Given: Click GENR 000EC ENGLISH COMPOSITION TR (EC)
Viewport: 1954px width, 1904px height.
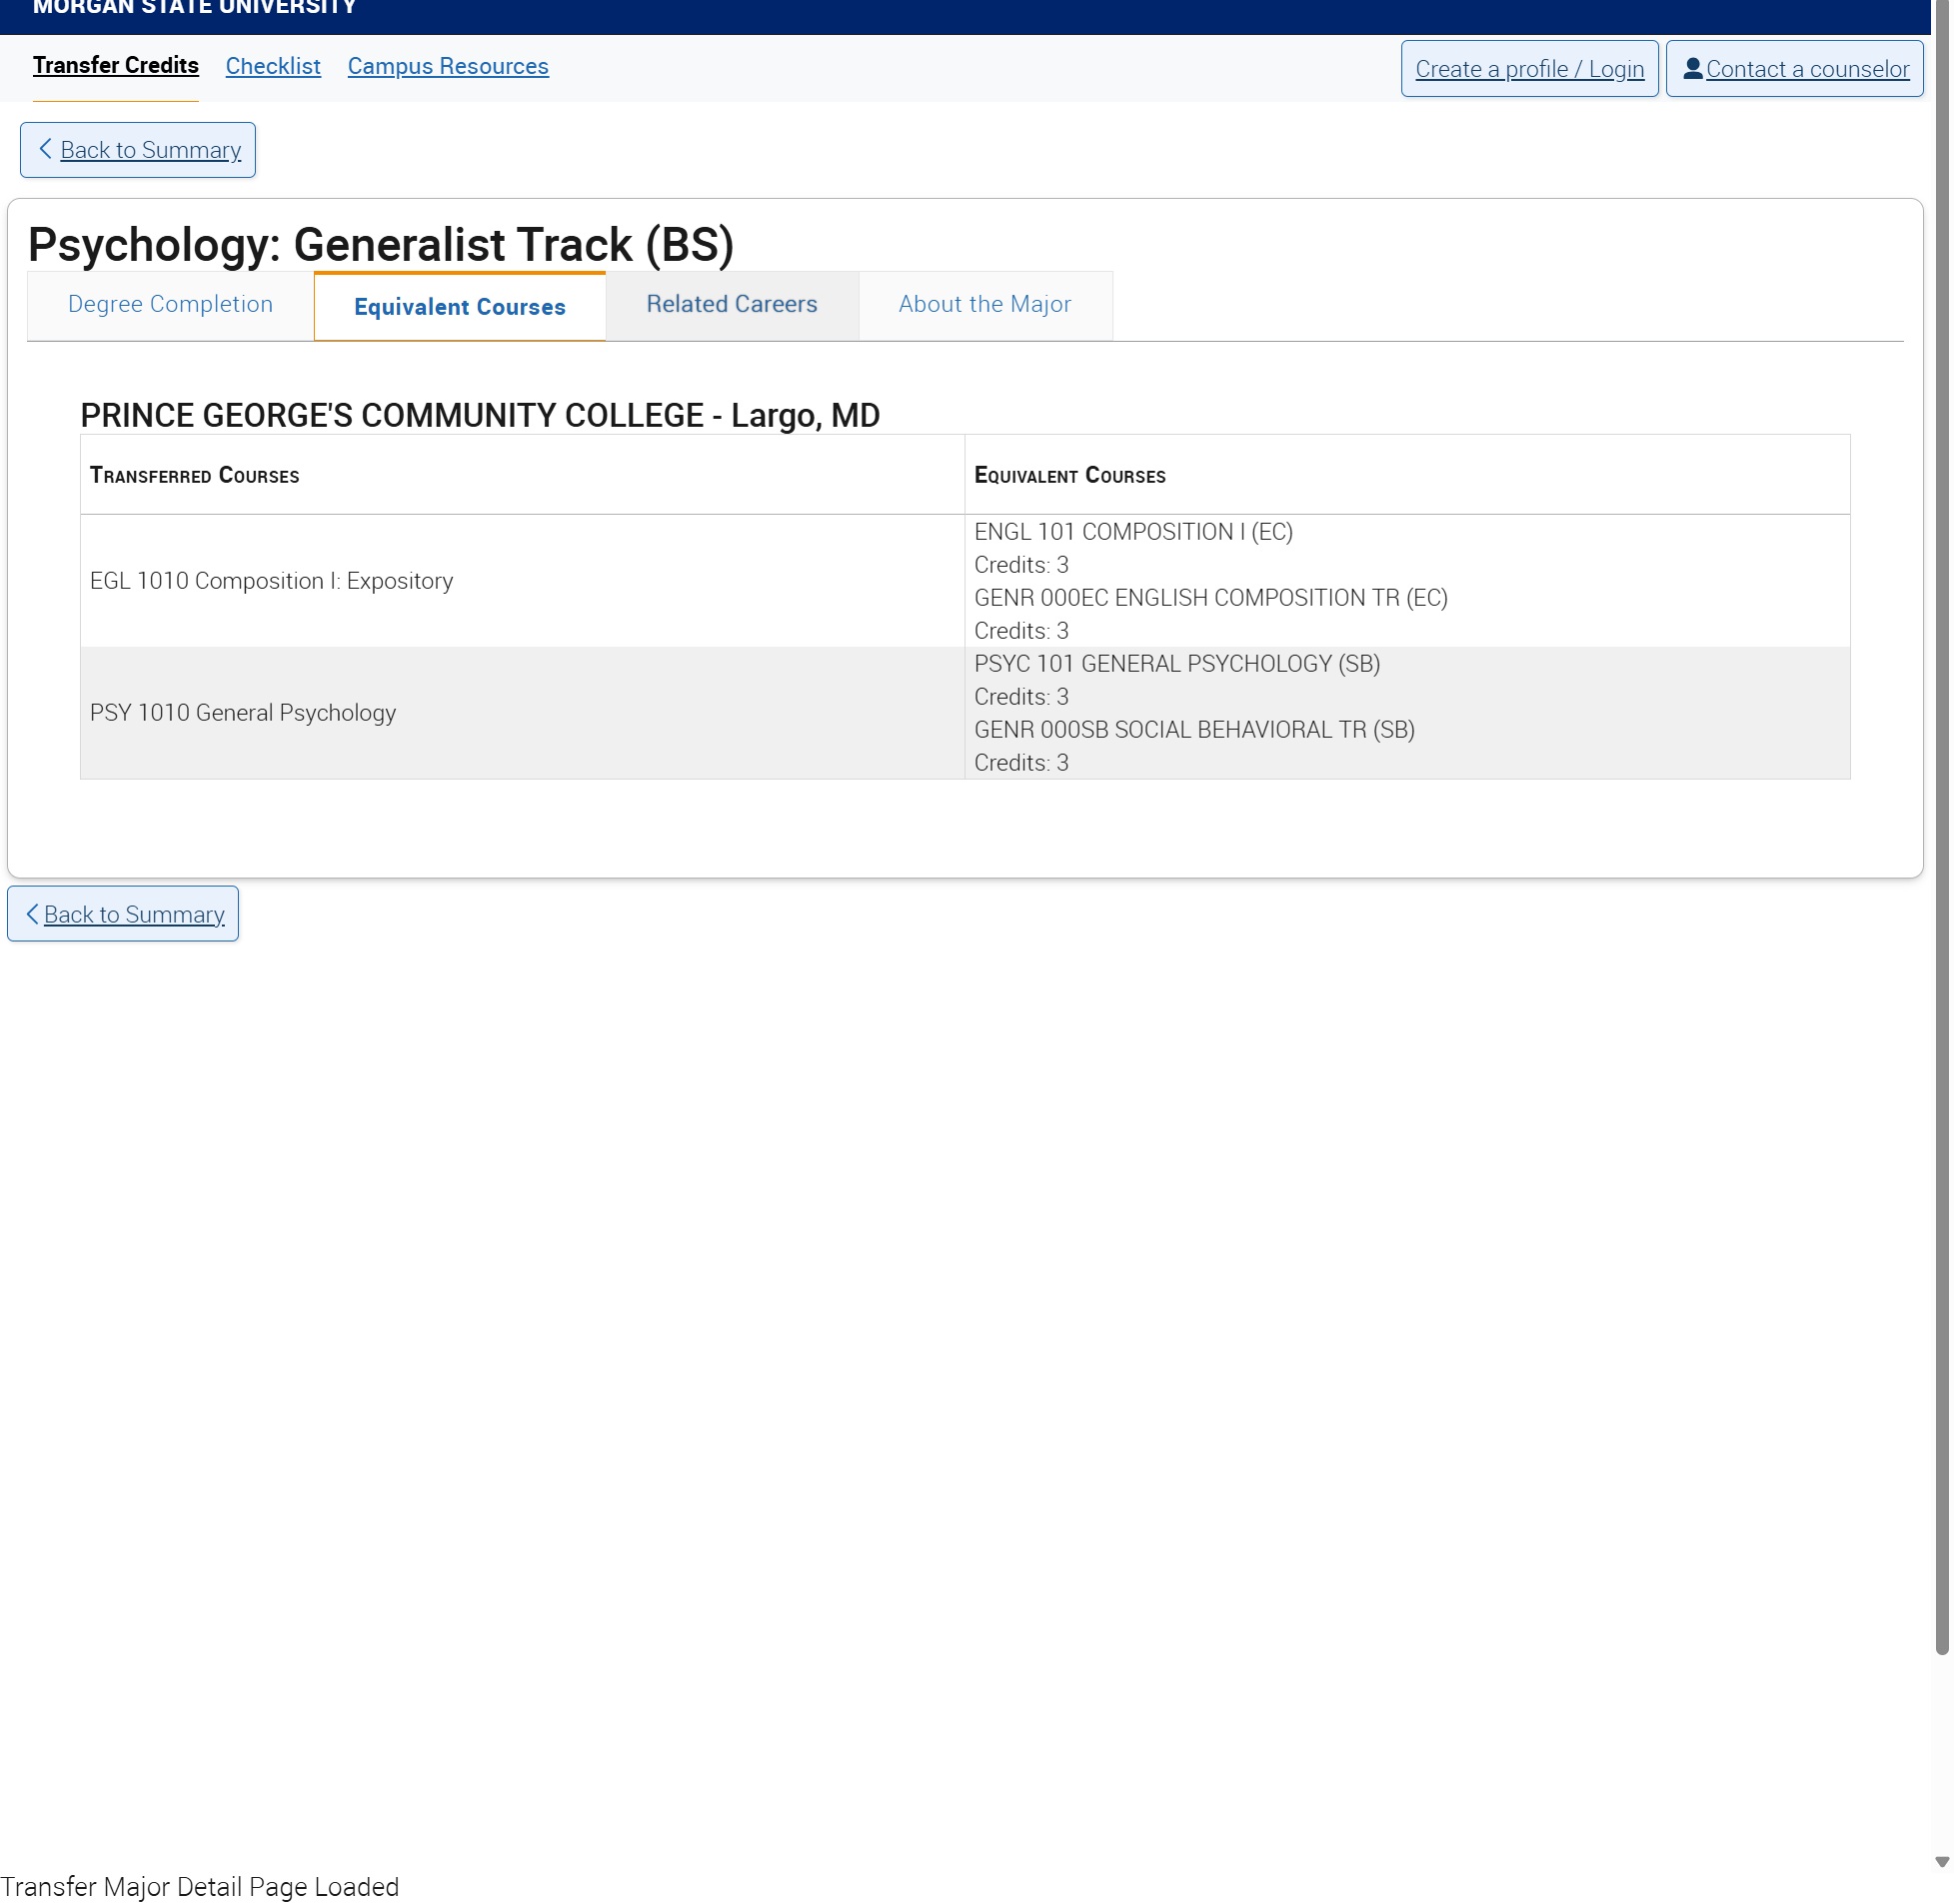Looking at the screenshot, I should coord(1210,598).
